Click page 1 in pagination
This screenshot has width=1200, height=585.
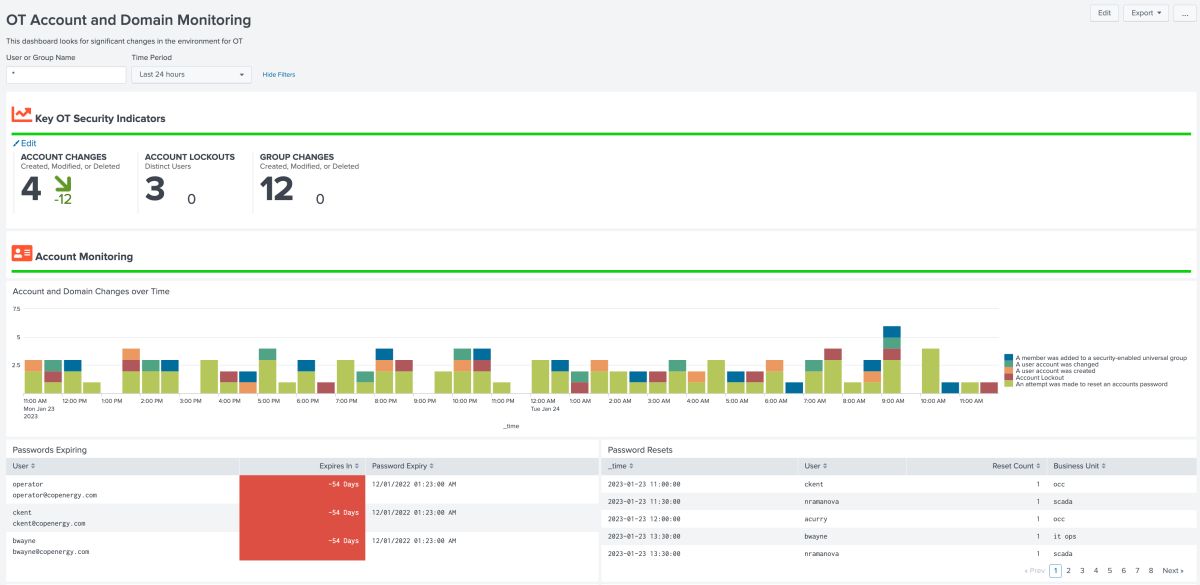pos(1055,570)
